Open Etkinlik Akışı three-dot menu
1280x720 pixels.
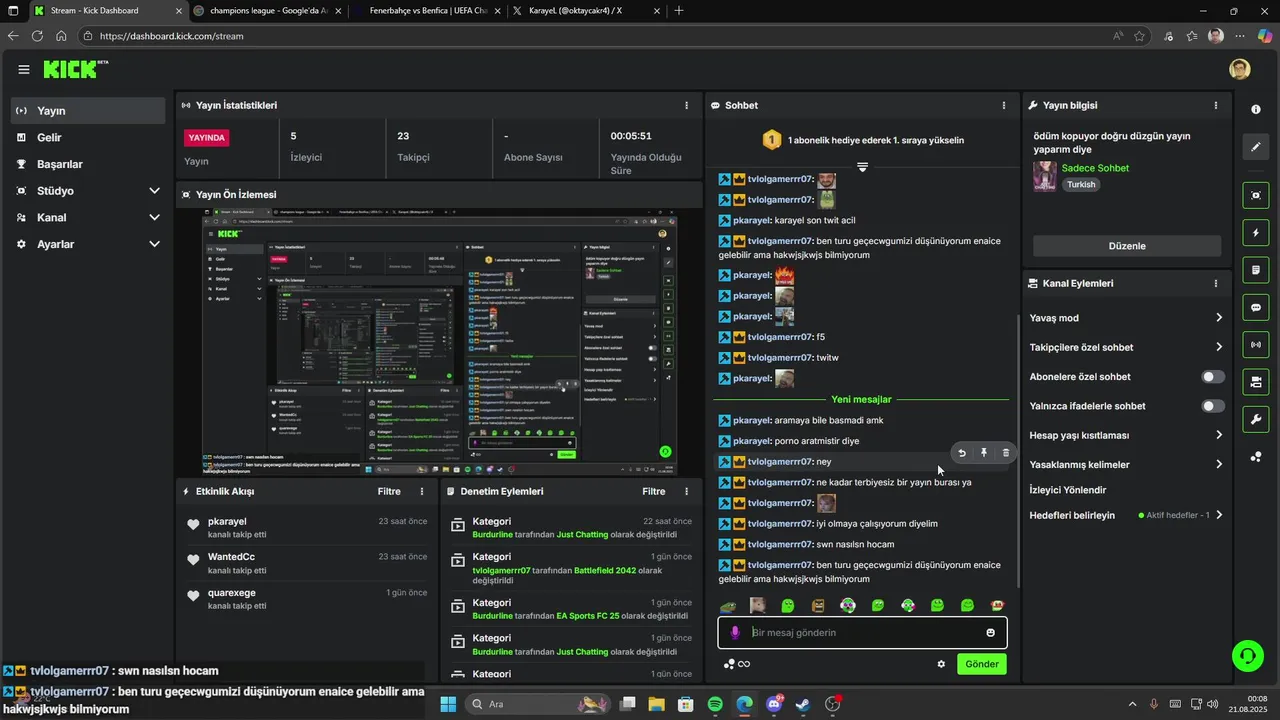pyautogui.click(x=422, y=492)
